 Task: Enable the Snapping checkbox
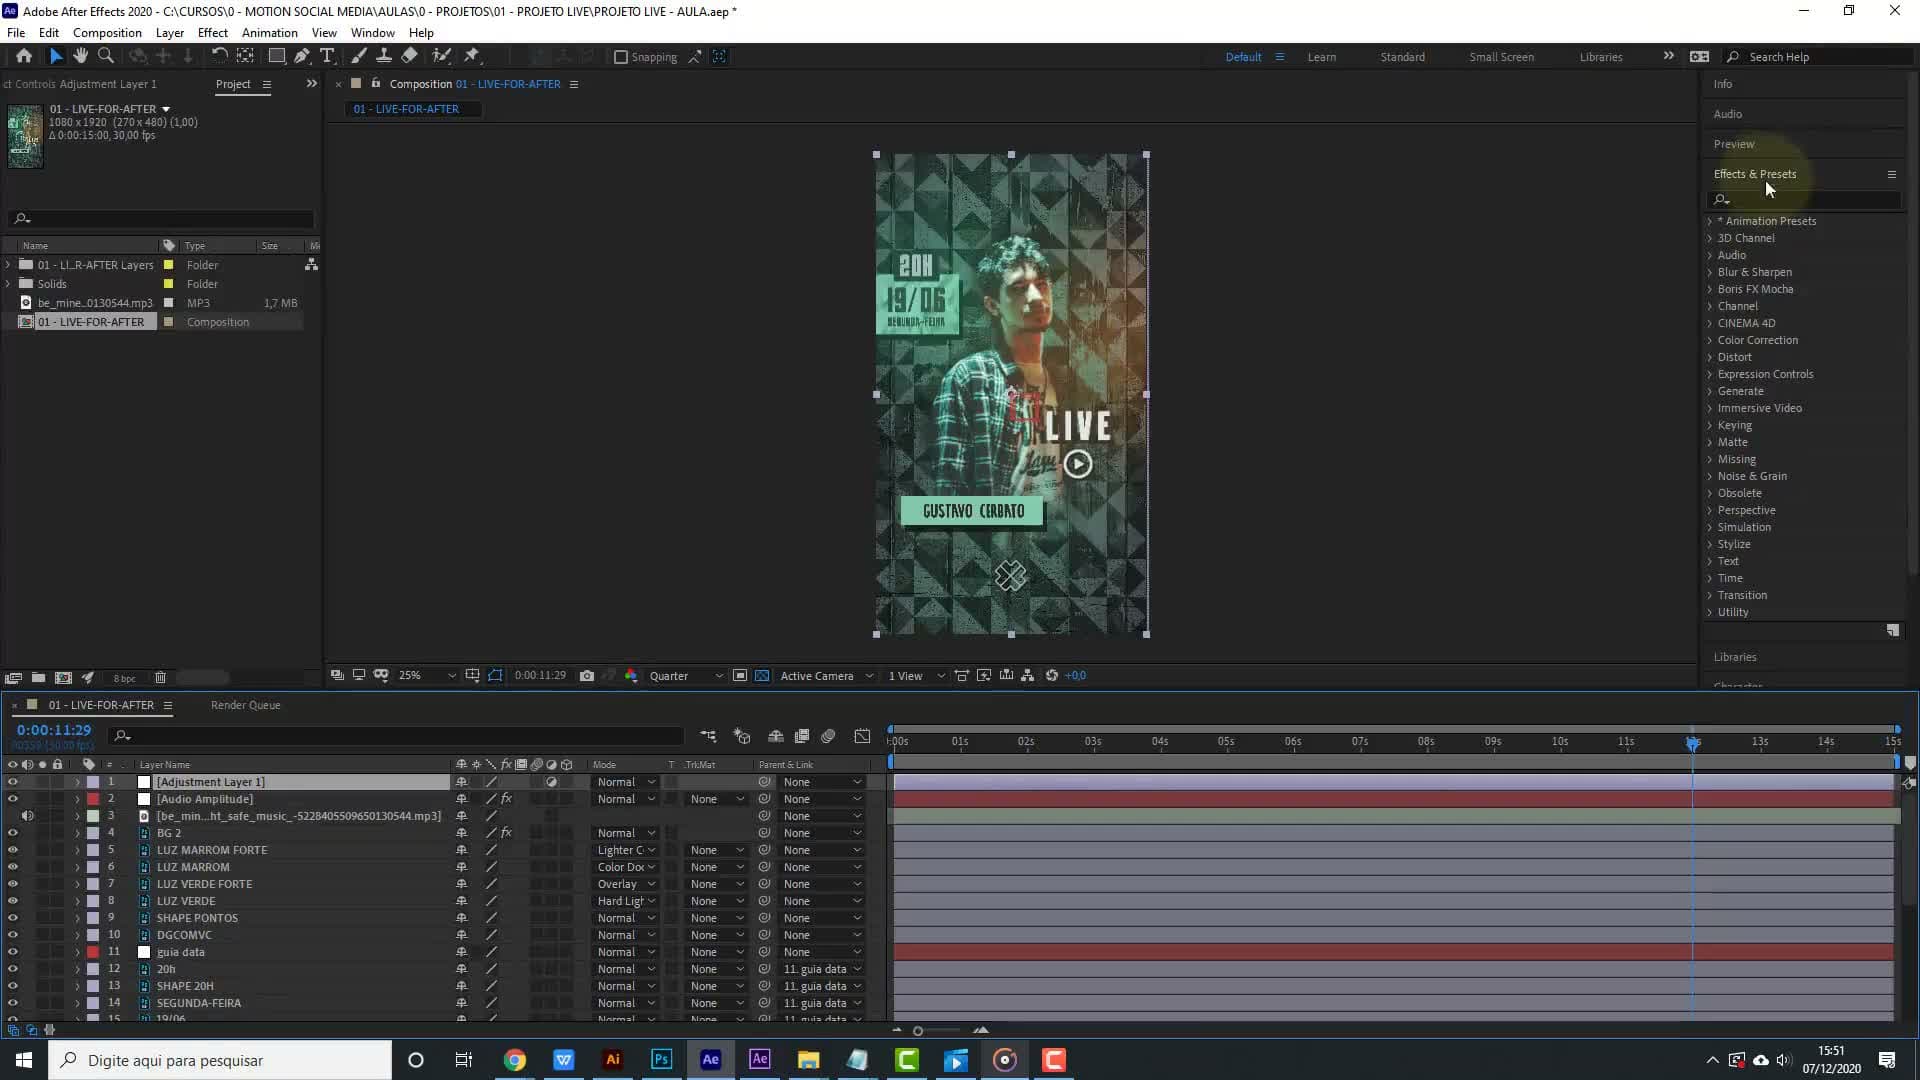coord(621,57)
